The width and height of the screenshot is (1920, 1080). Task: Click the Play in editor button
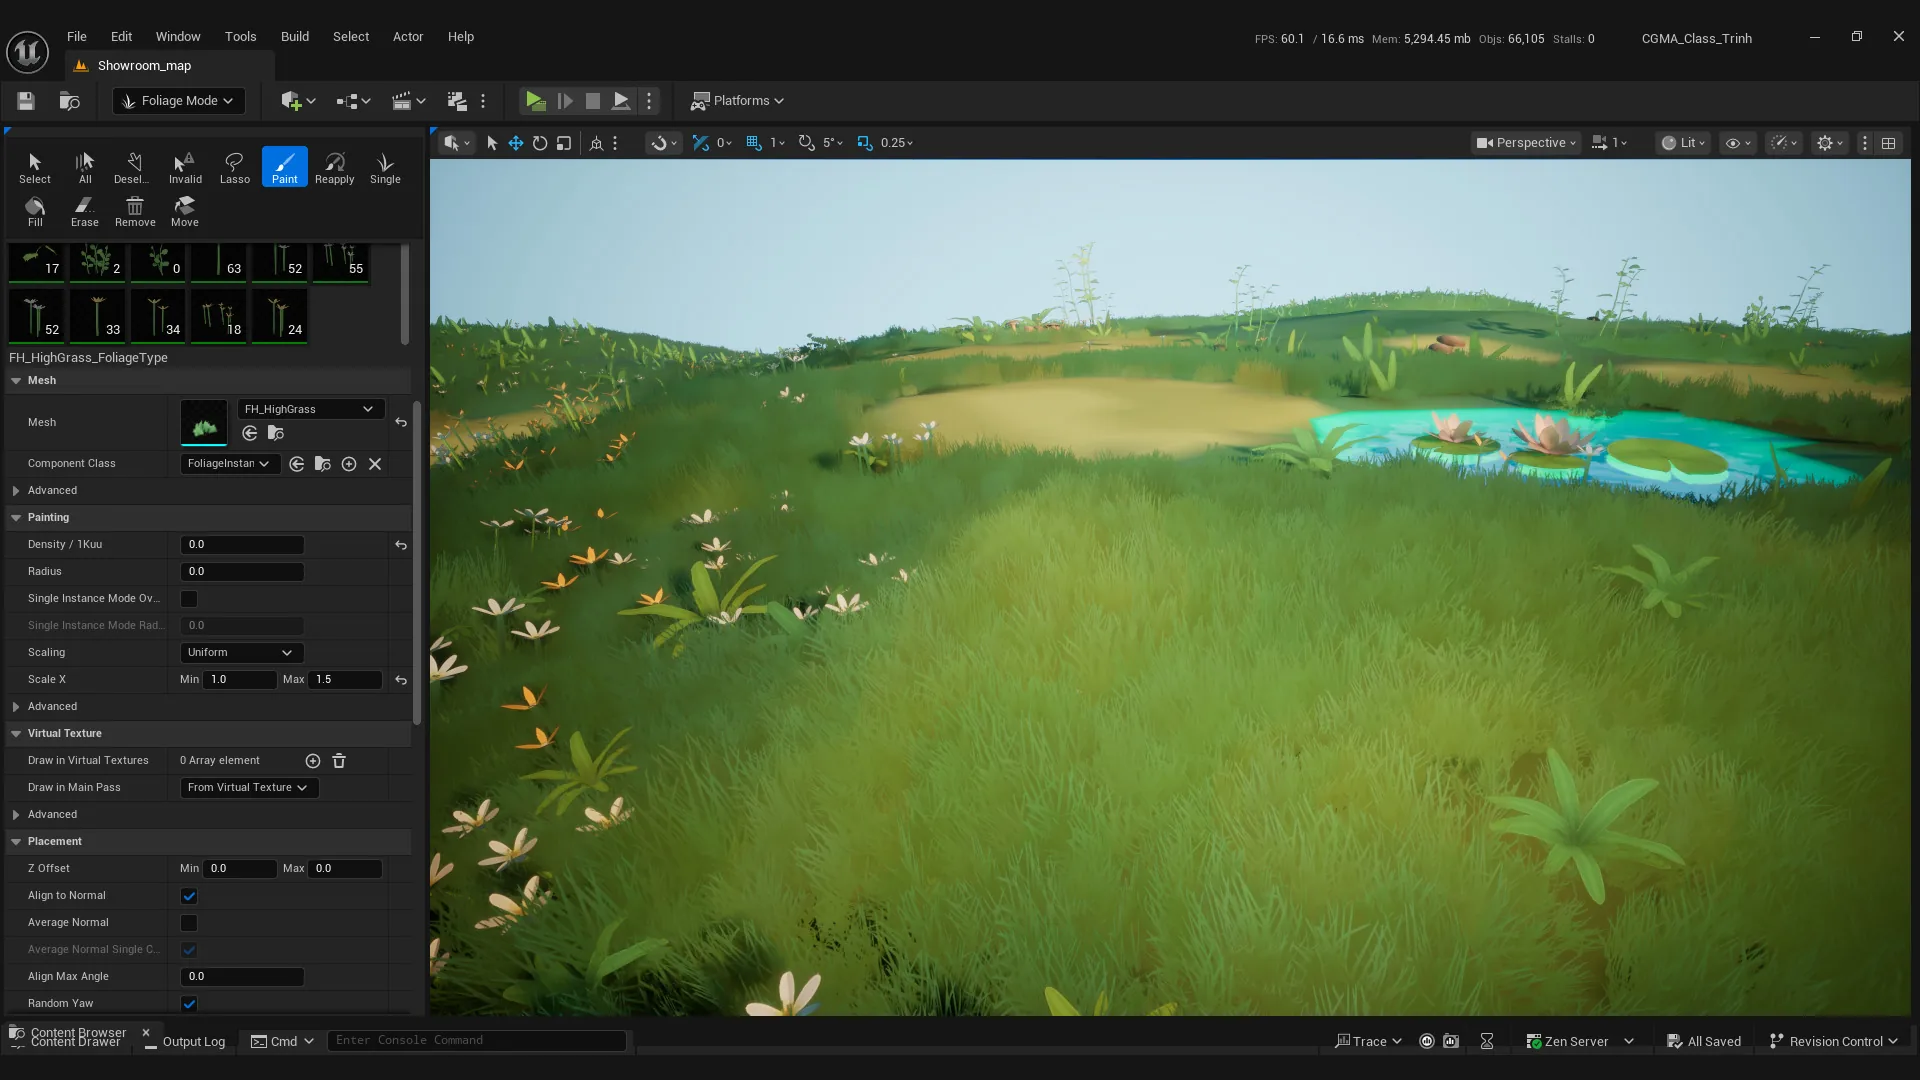(x=535, y=101)
